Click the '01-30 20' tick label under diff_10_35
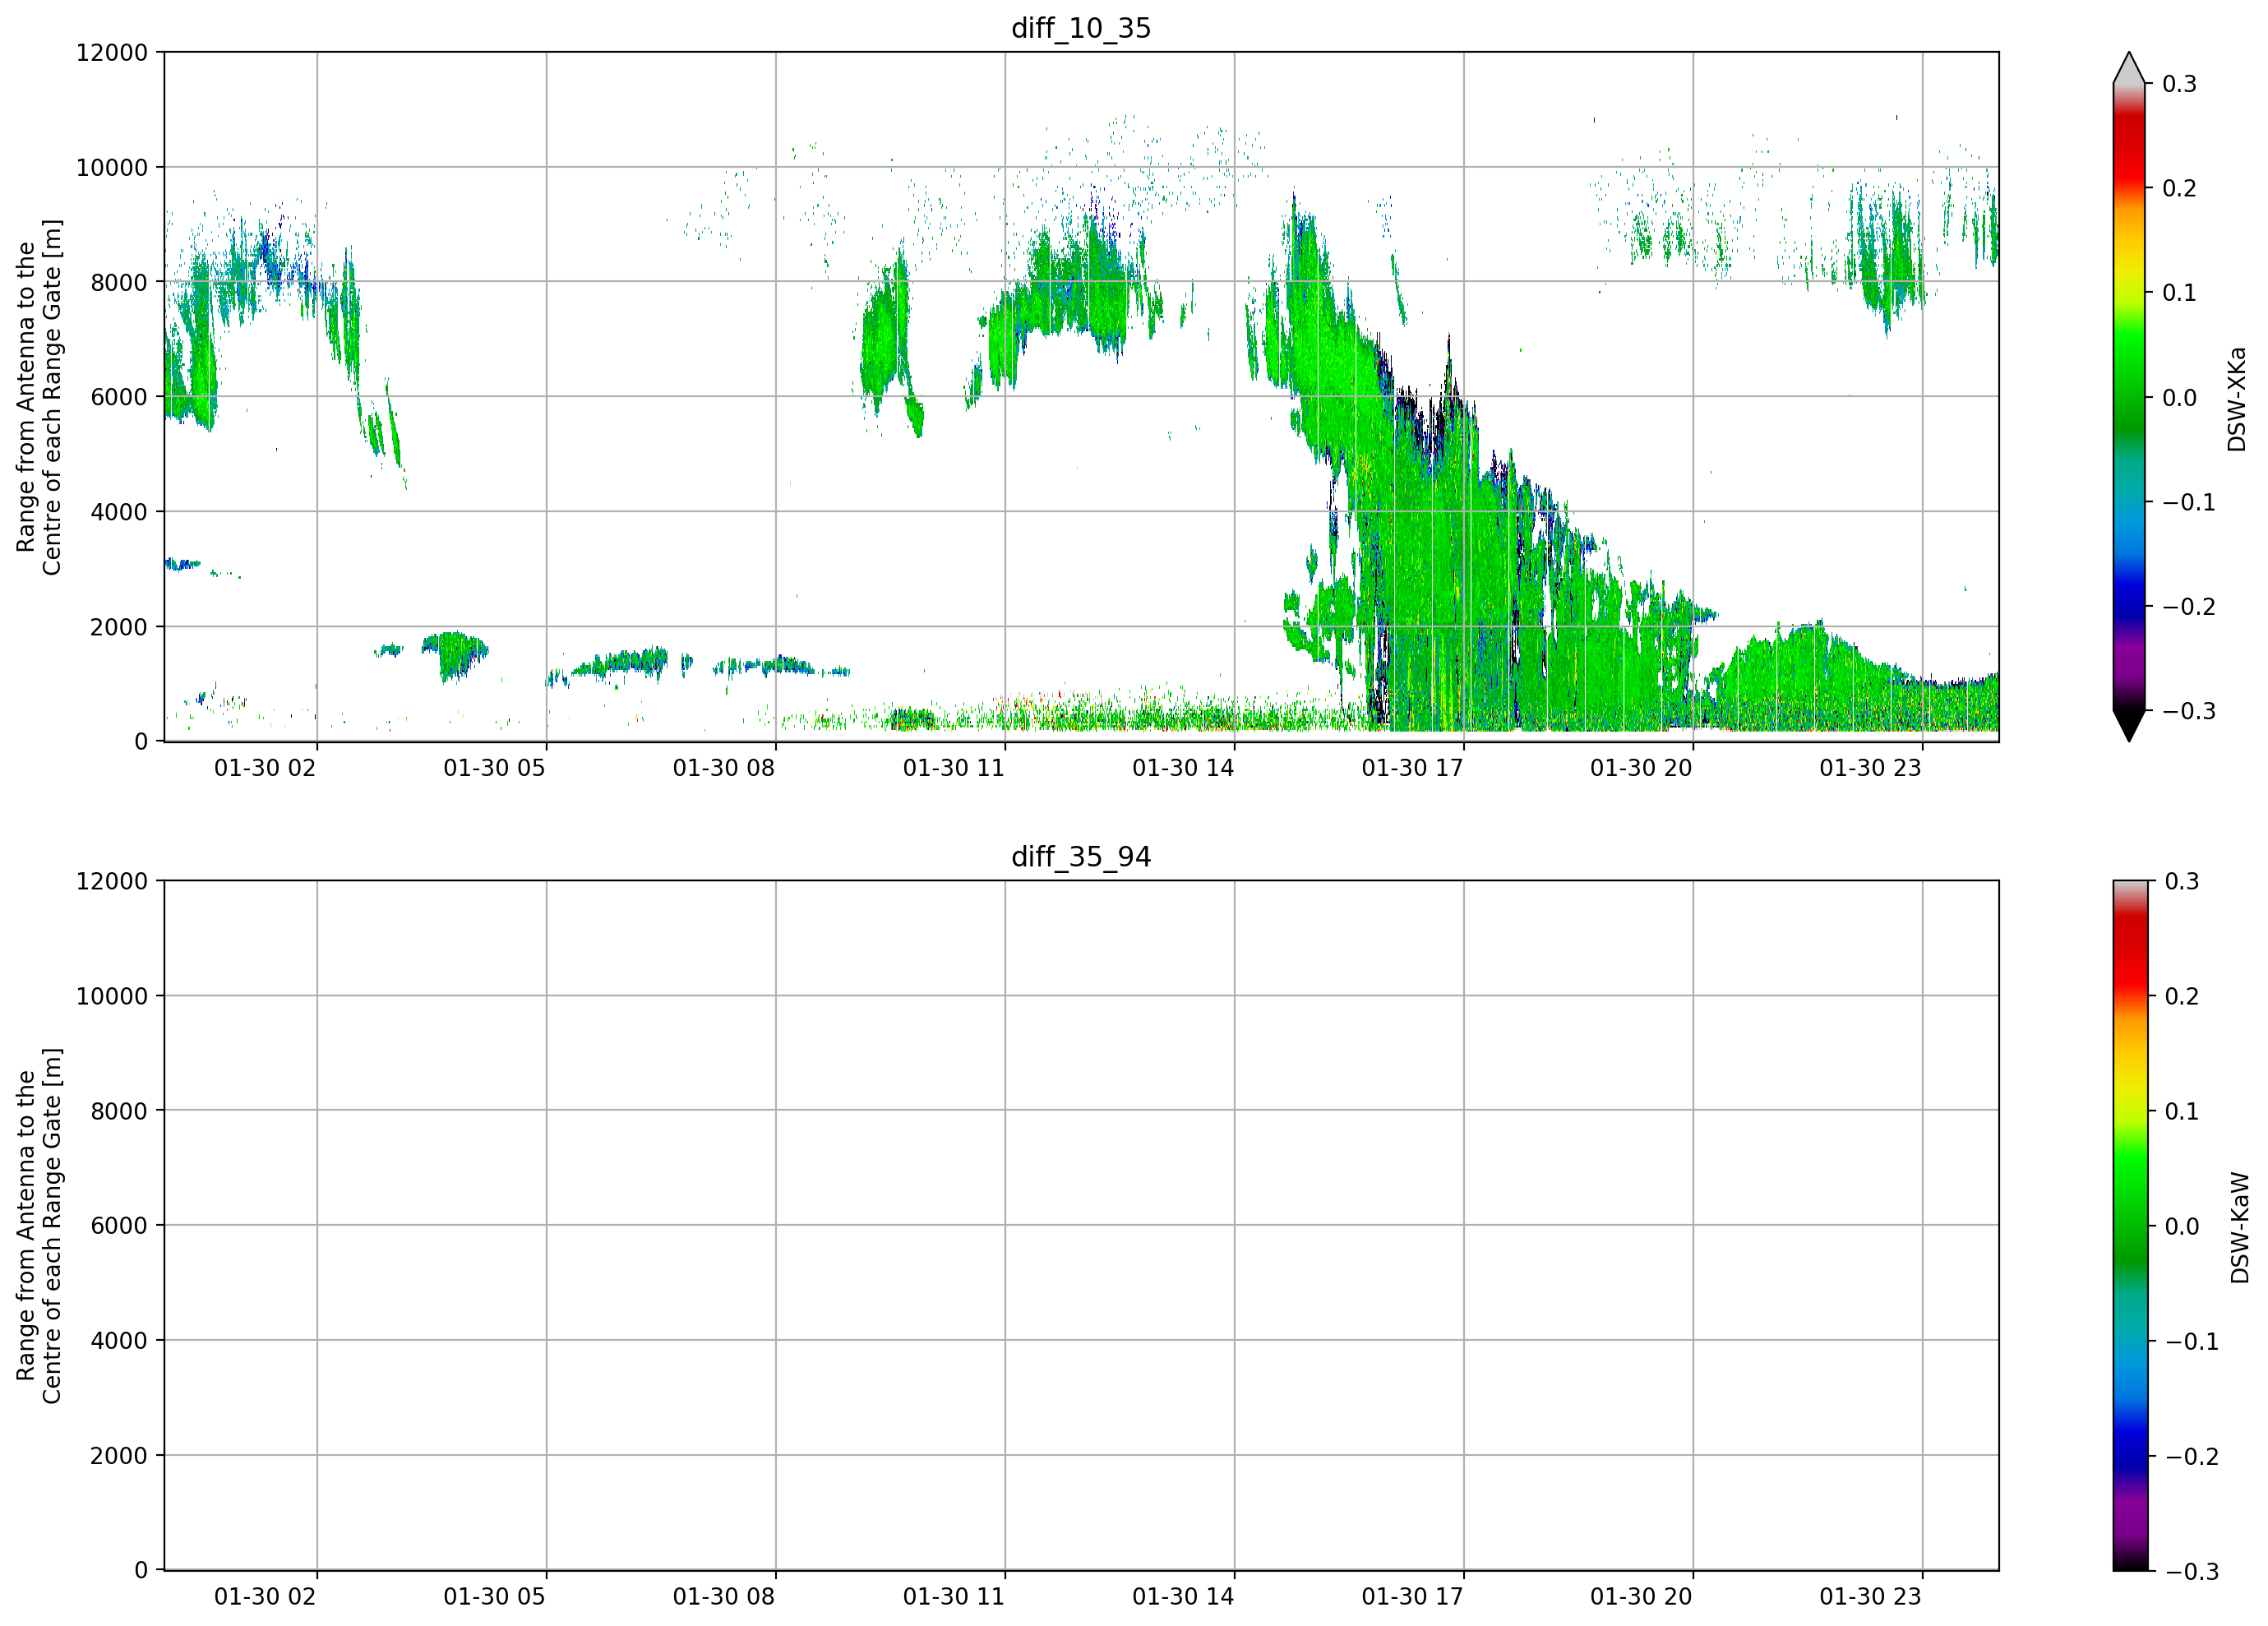The image size is (2268, 1626). 1641,768
